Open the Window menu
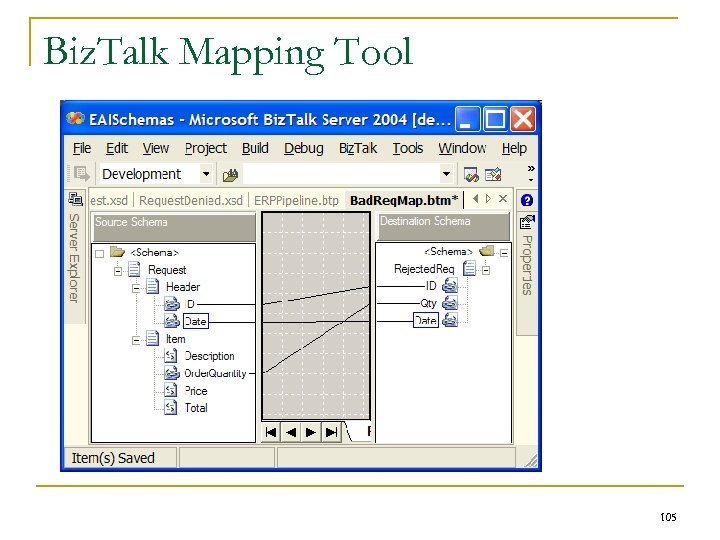720x540 pixels. tap(462, 148)
